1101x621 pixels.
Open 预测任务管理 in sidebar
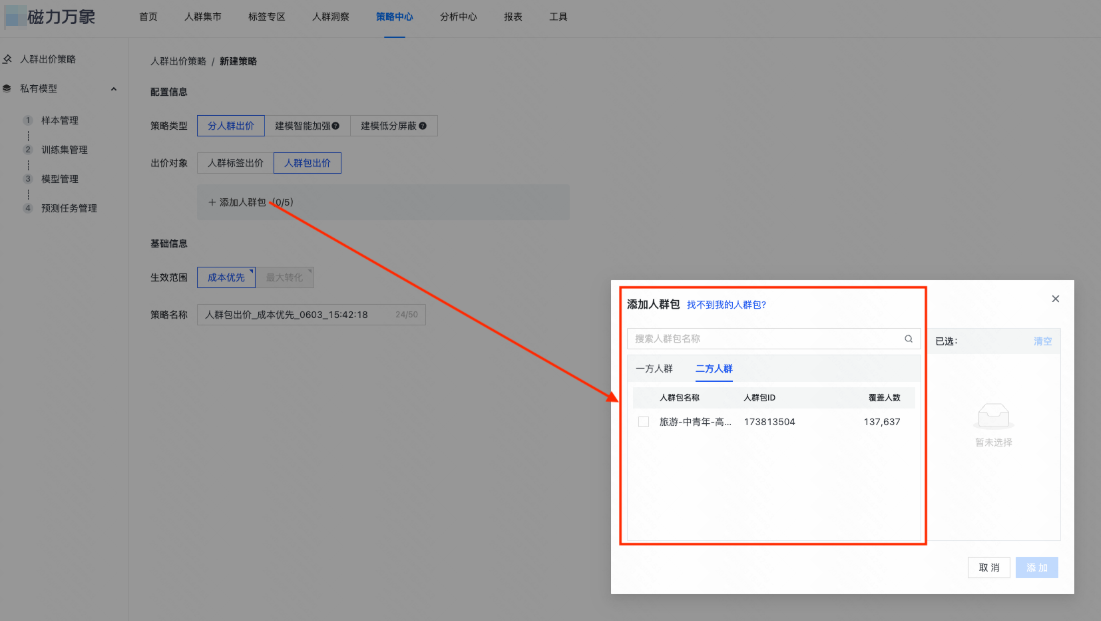pos(69,208)
